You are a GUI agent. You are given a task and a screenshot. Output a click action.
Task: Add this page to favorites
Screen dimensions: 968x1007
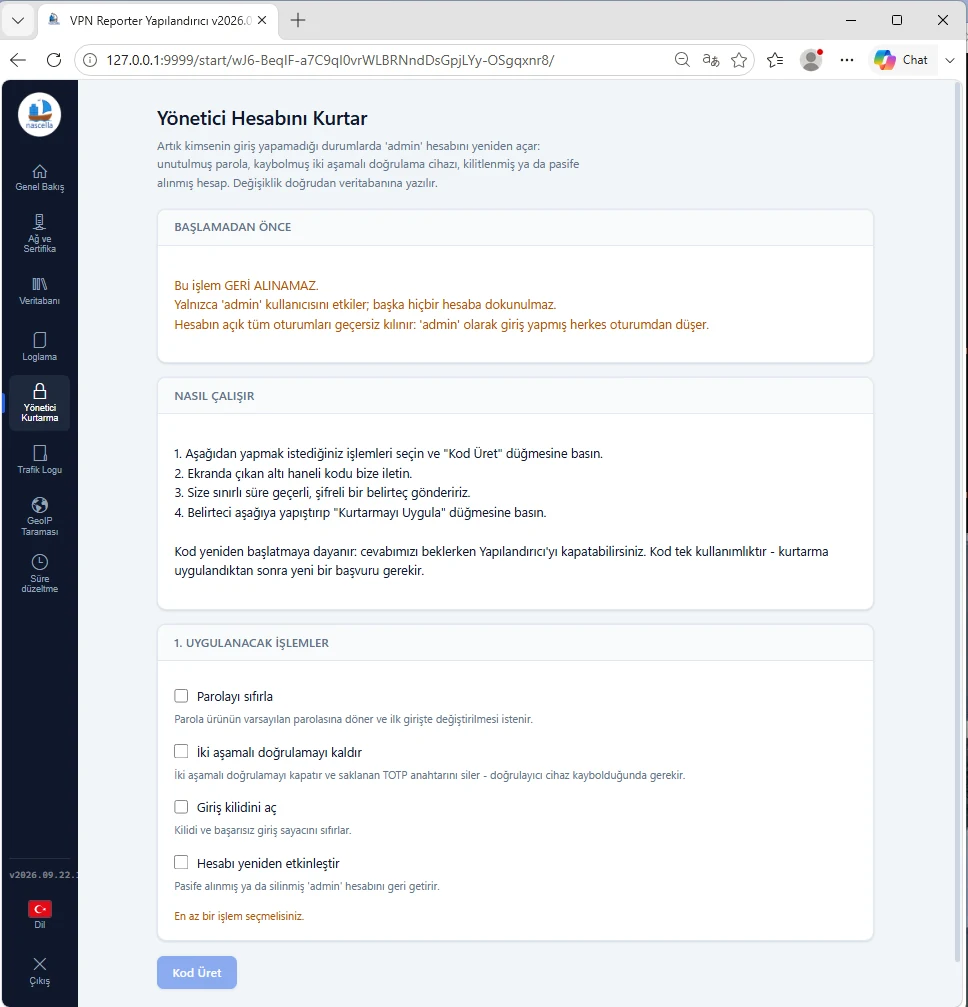(x=739, y=60)
